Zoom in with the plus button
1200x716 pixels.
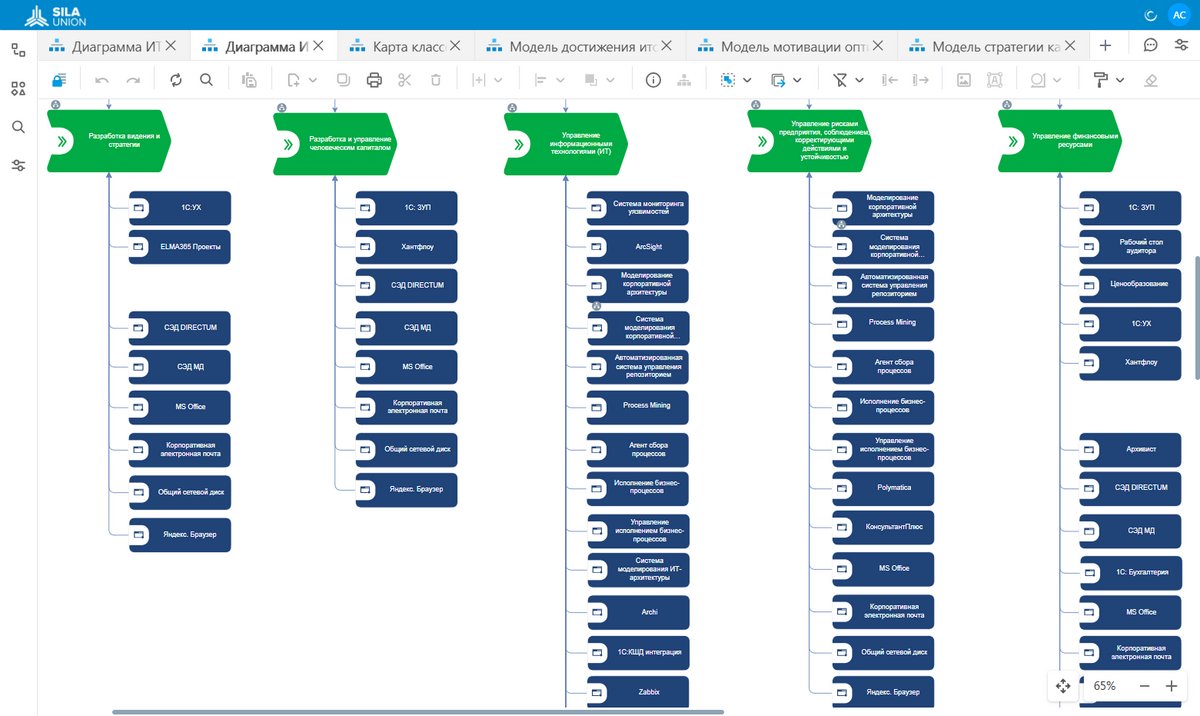pyautogui.click(x=1171, y=686)
